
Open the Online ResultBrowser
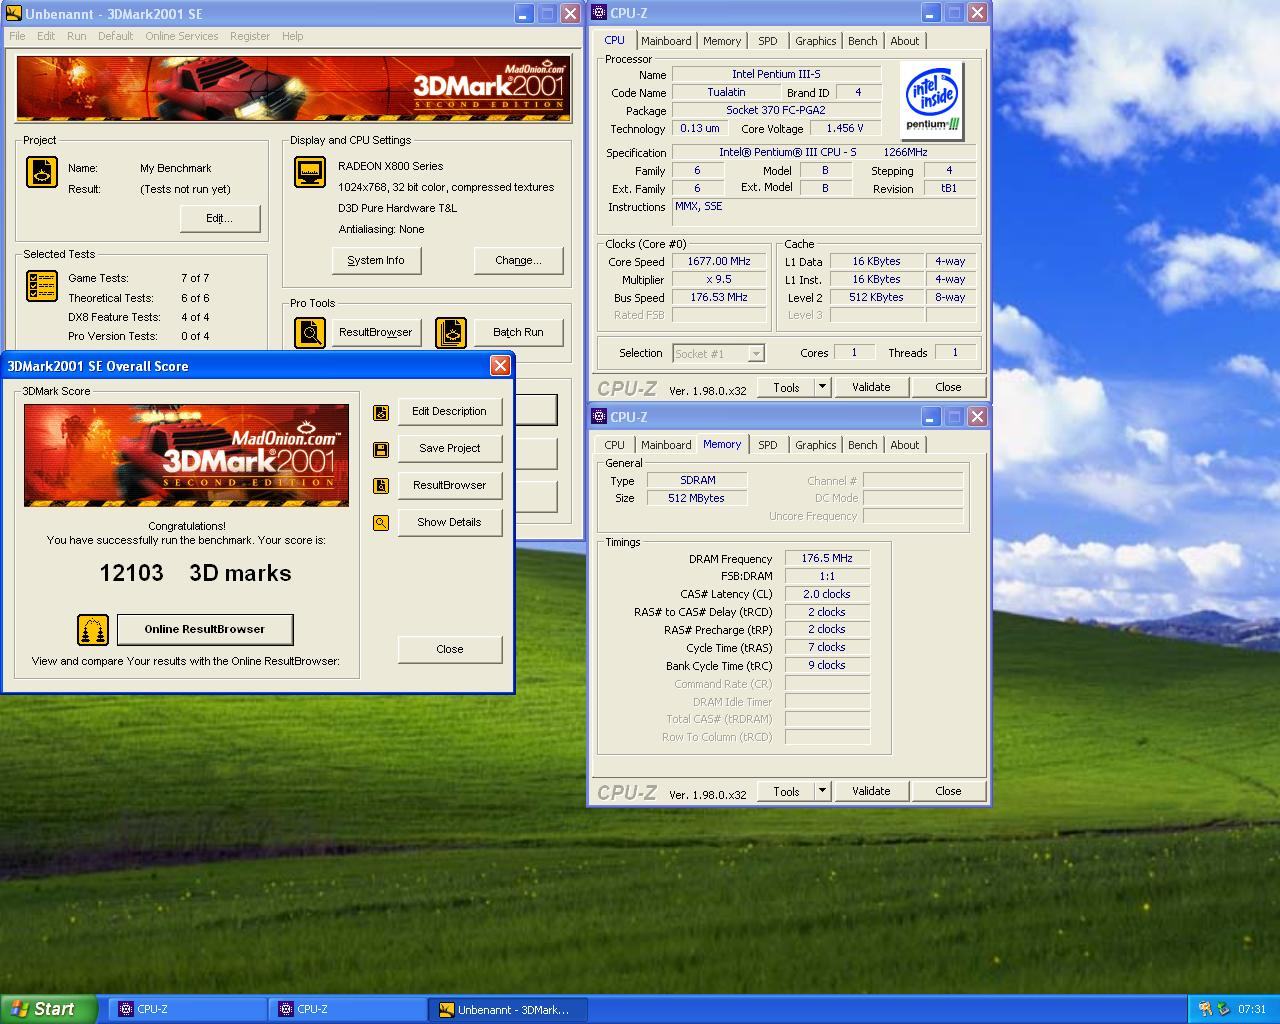point(205,629)
